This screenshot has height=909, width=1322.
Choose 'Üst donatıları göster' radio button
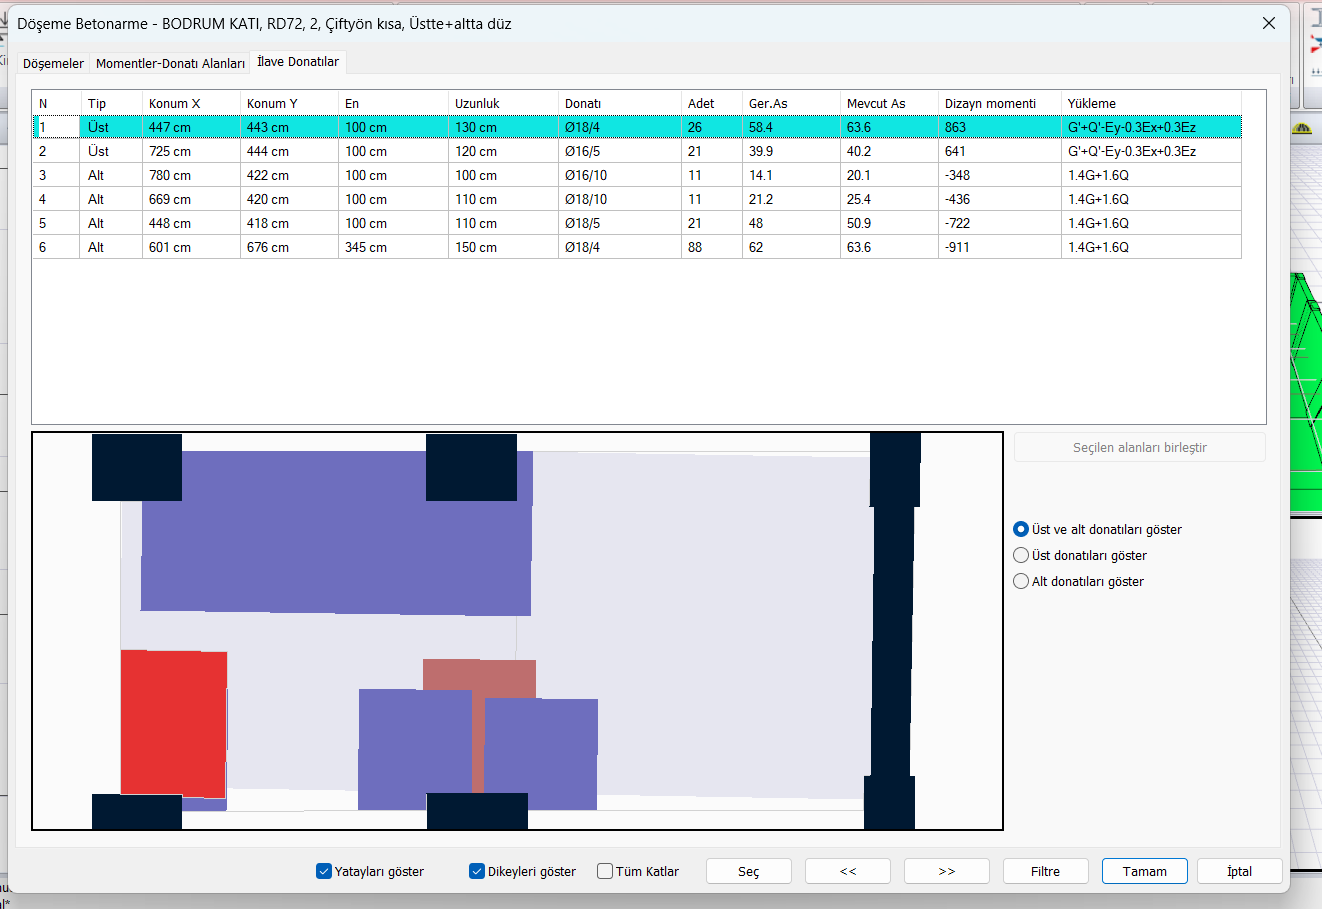coord(1021,556)
